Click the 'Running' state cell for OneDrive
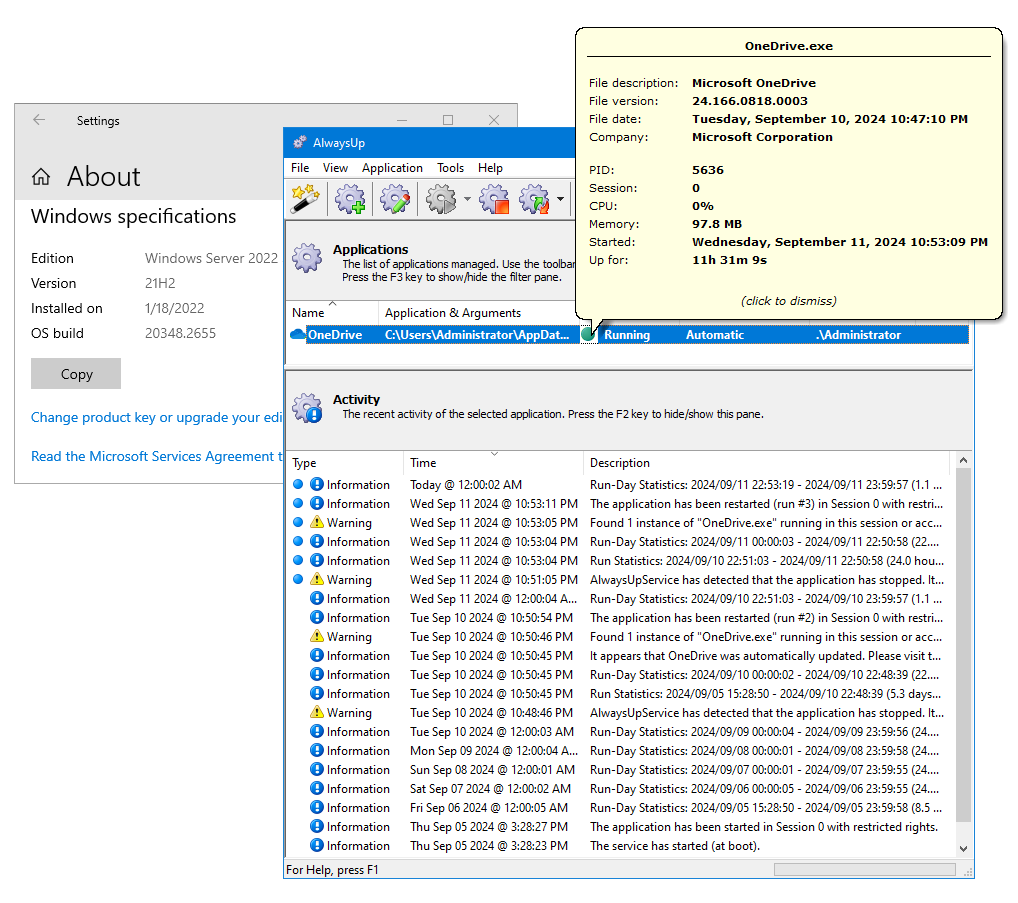The image size is (1018, 903). pos(627,335)
